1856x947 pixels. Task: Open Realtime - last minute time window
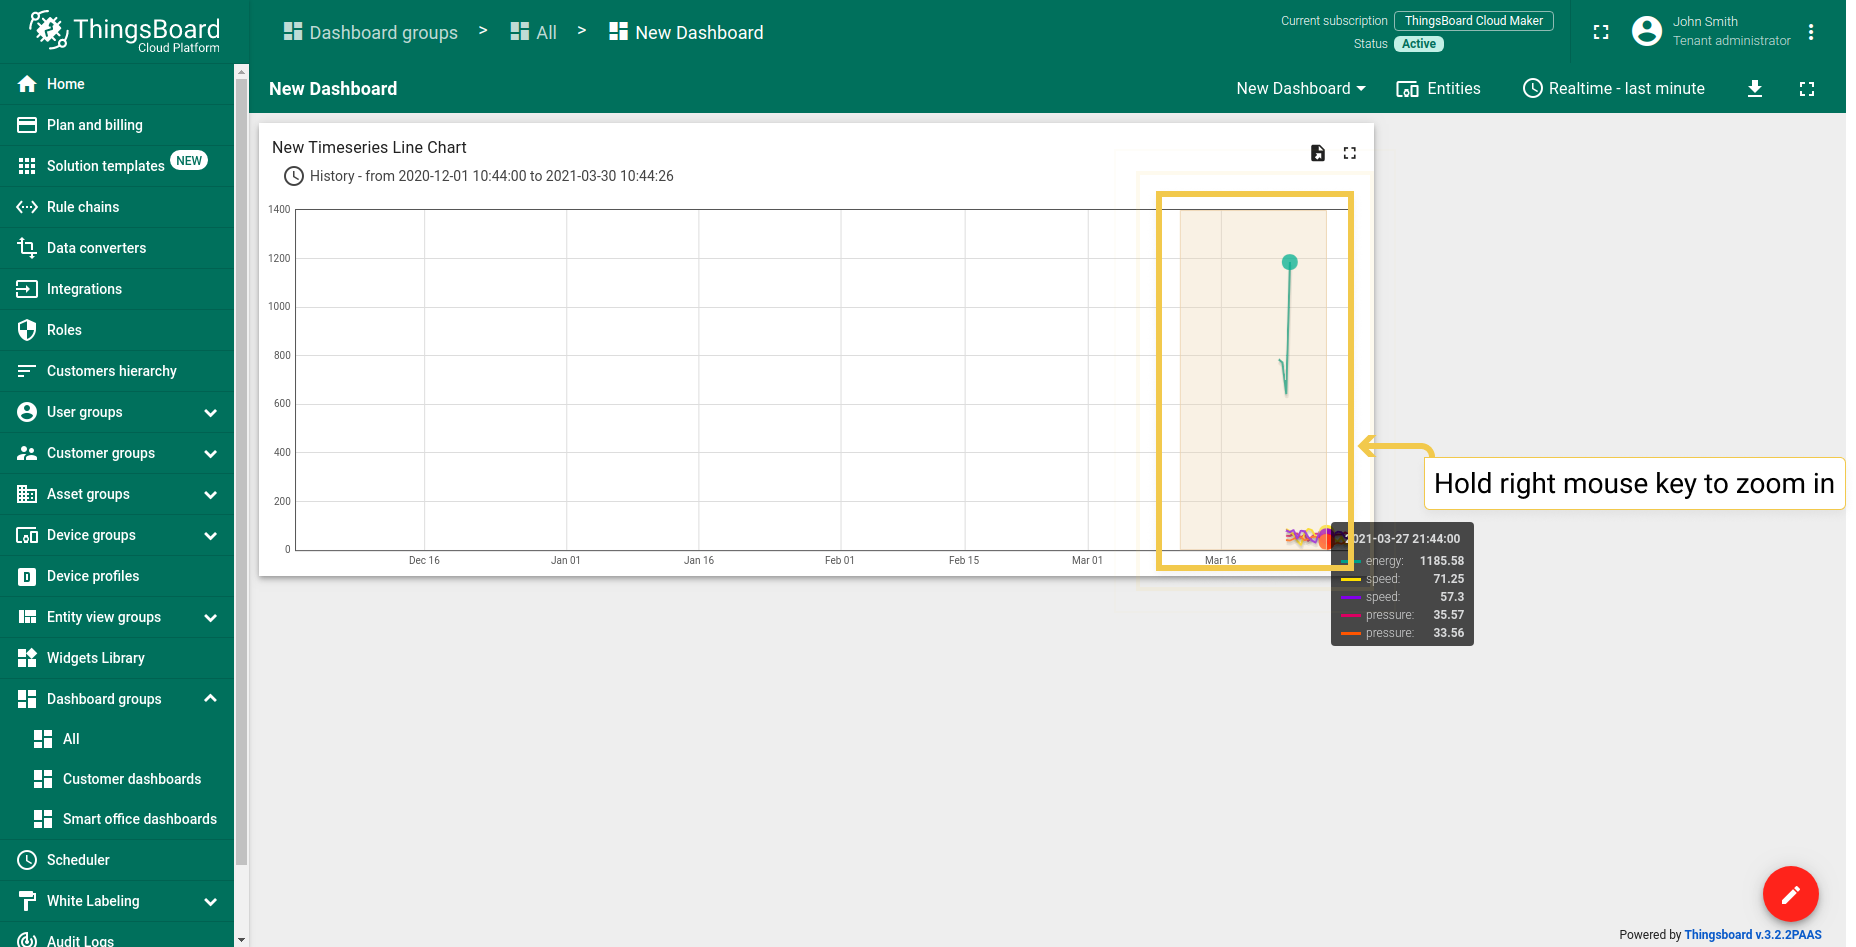tap(1614, 88)
